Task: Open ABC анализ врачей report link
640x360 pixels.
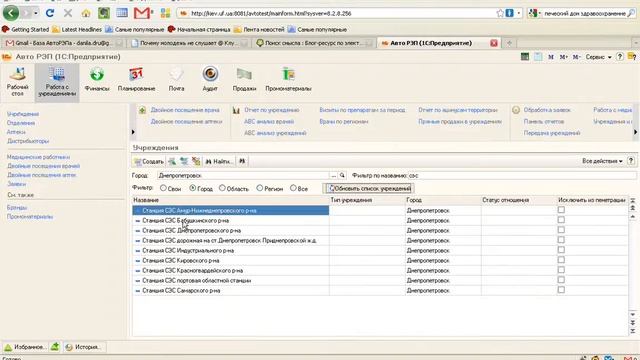Action: pos(269,122)
